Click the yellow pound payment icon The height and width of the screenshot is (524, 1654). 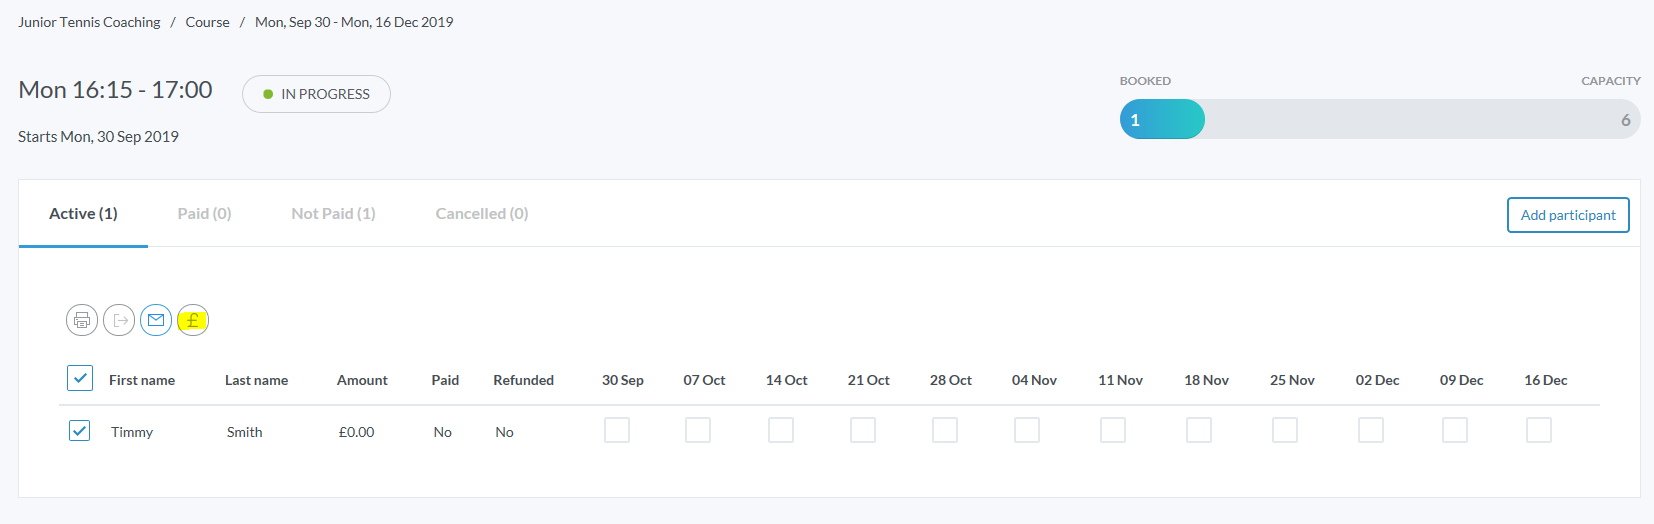193,320
